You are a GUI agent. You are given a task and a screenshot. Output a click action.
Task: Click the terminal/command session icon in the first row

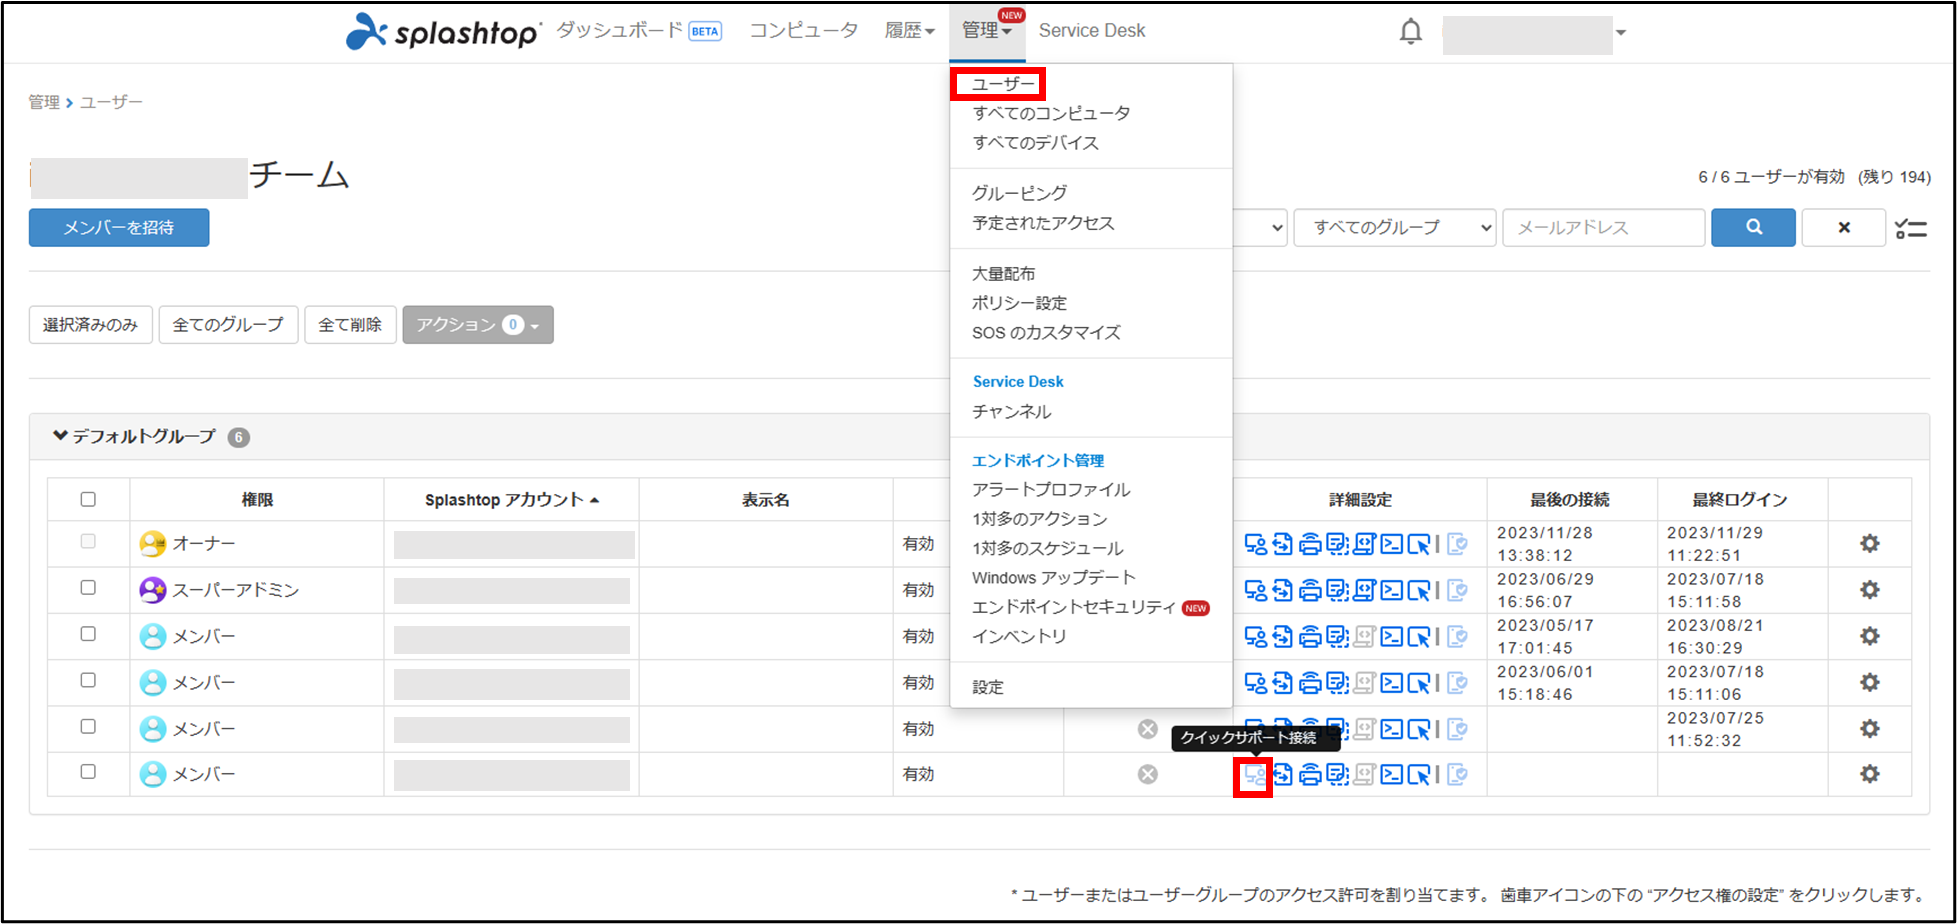tap(1392, 543)
